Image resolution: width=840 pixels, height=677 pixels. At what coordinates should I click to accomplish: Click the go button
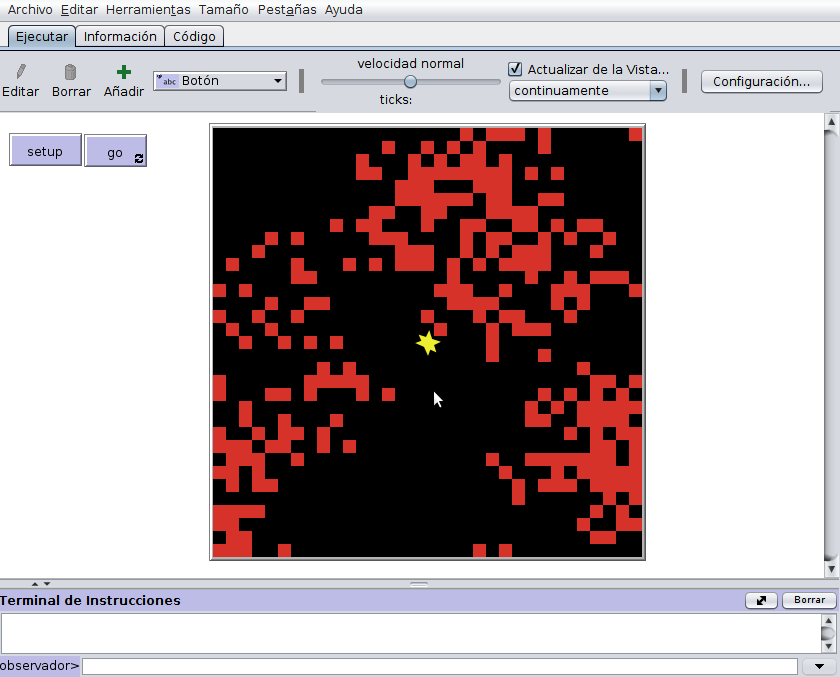pyautogui.click(x=115, y=151)
